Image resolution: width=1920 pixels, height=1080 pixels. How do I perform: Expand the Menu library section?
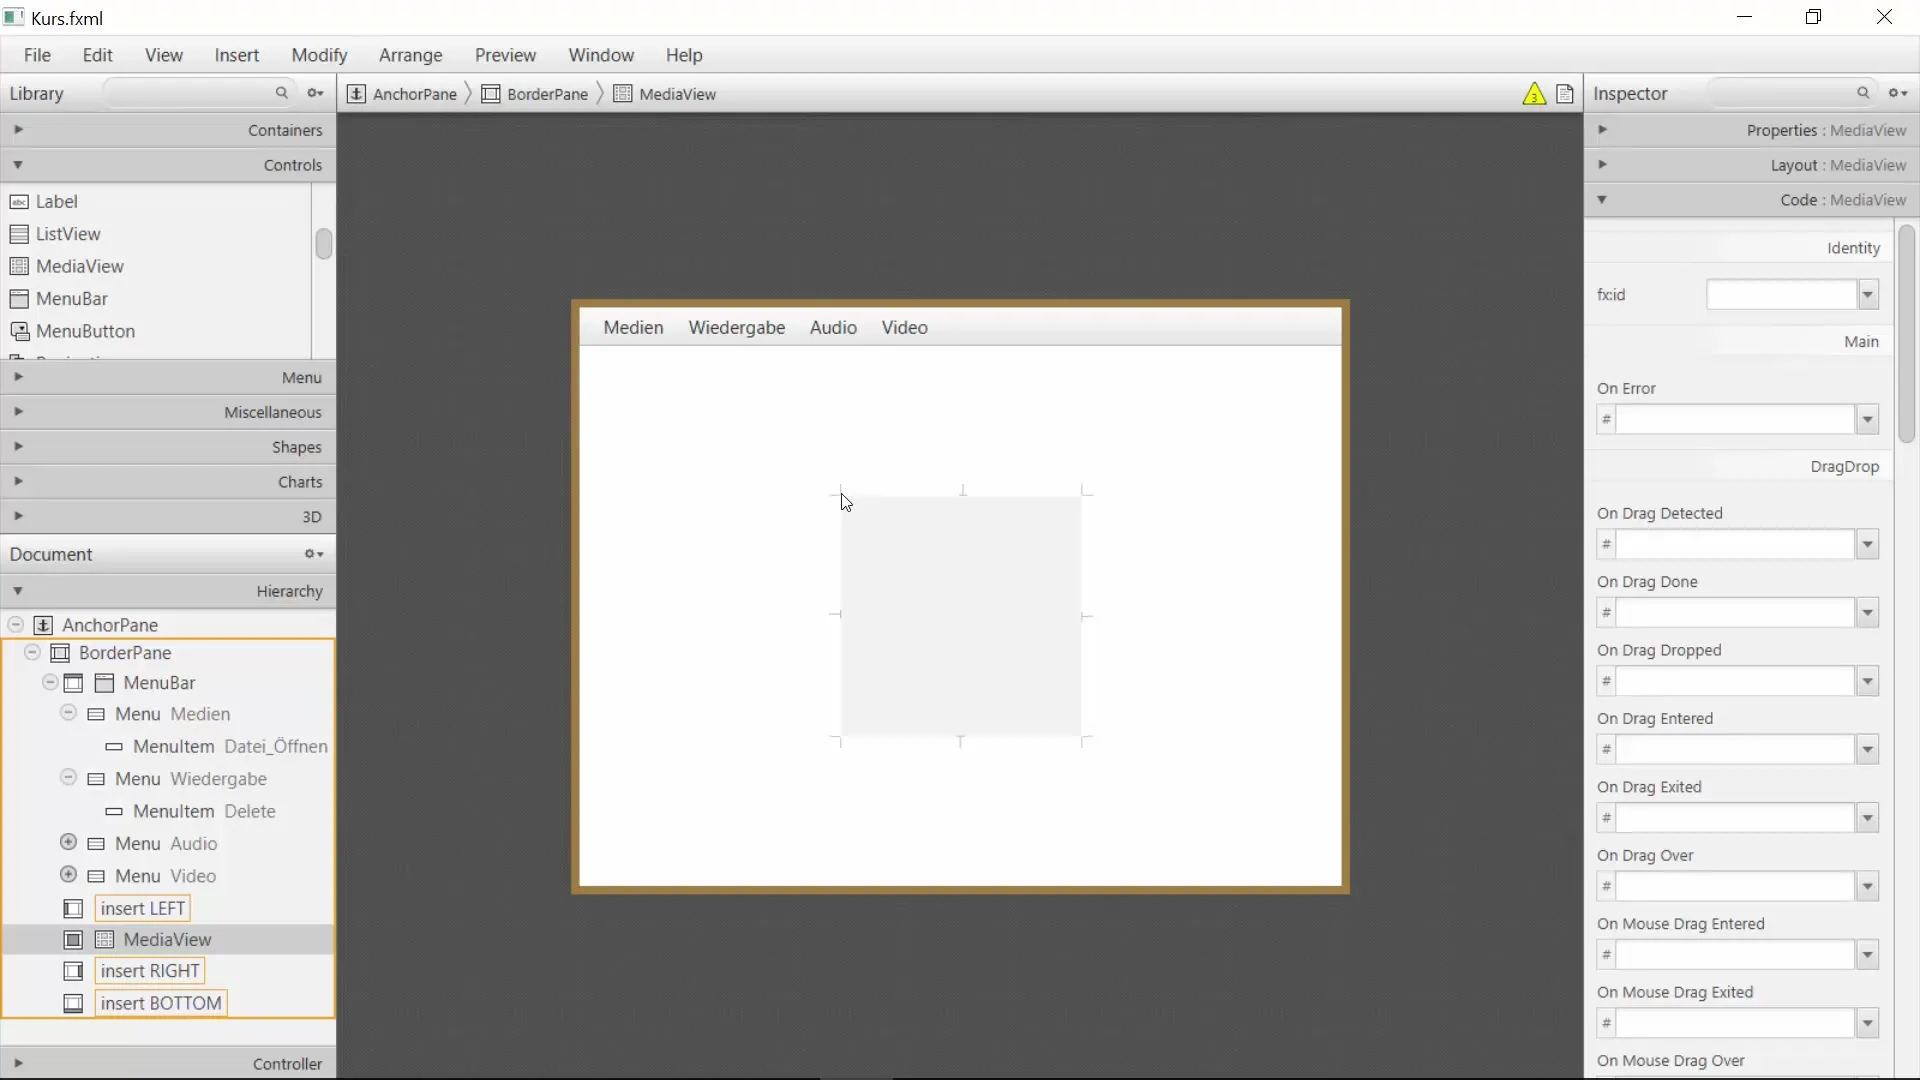pos(168,377)
